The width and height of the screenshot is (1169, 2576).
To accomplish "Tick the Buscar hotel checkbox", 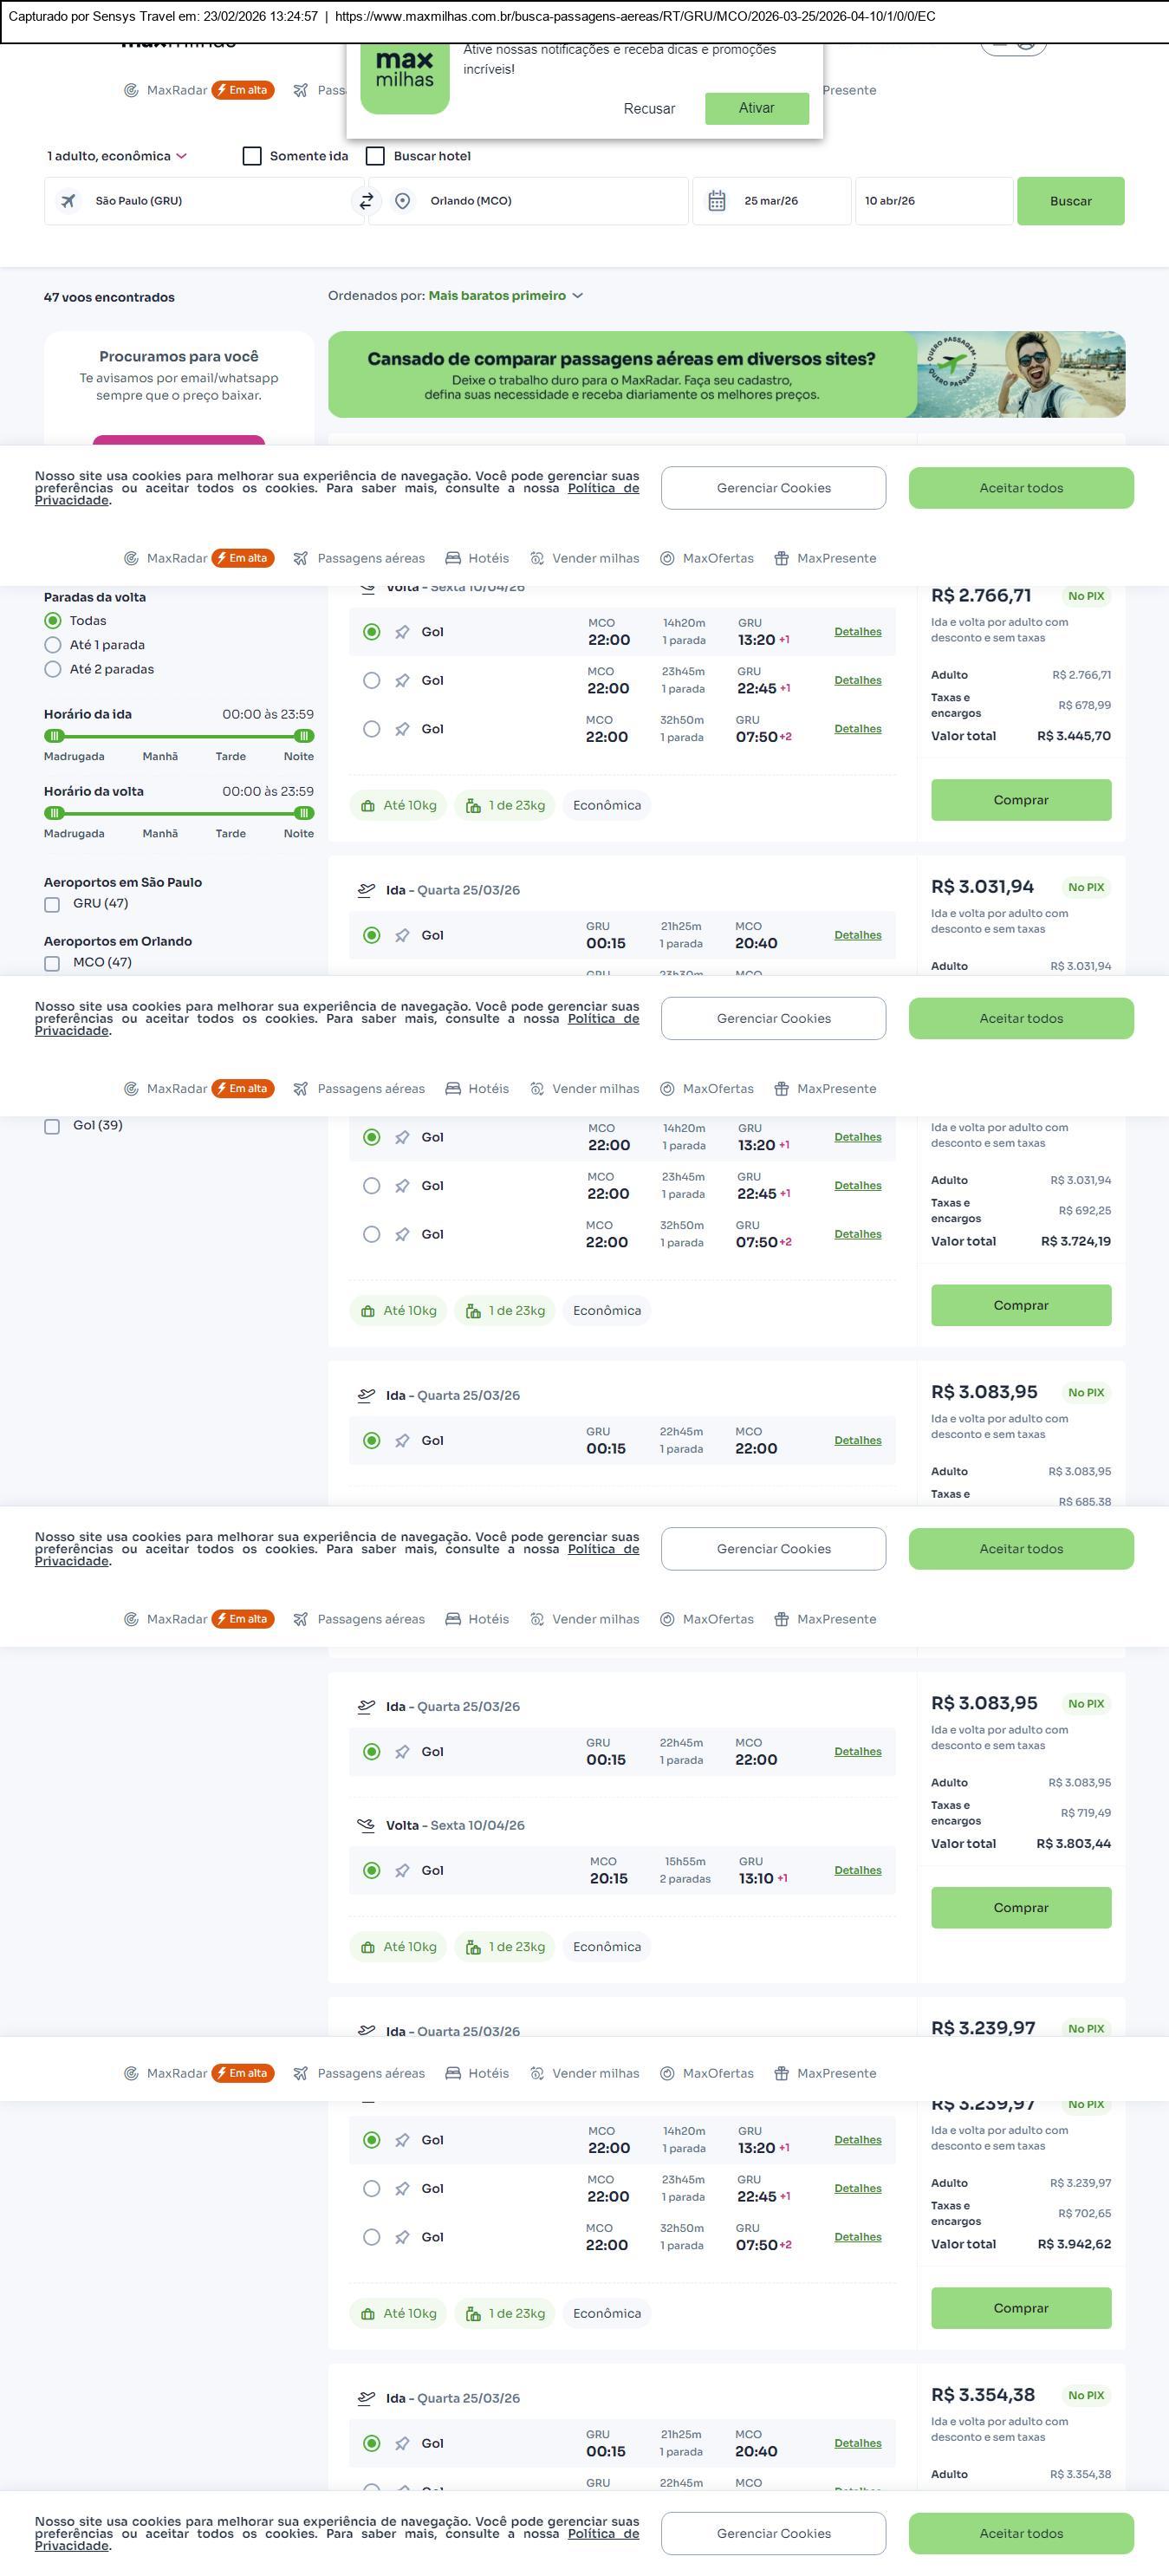I will click(375, 156).
